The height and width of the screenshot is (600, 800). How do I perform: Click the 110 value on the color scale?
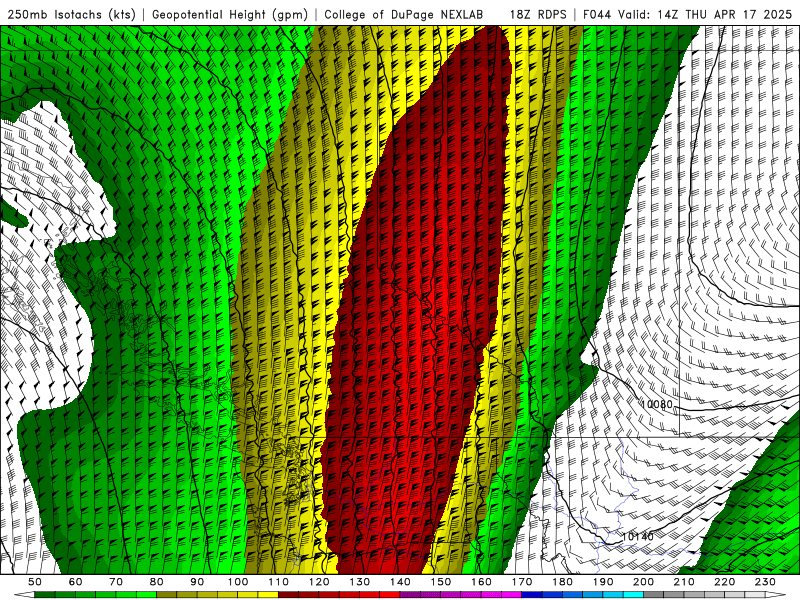coord(279,582)
